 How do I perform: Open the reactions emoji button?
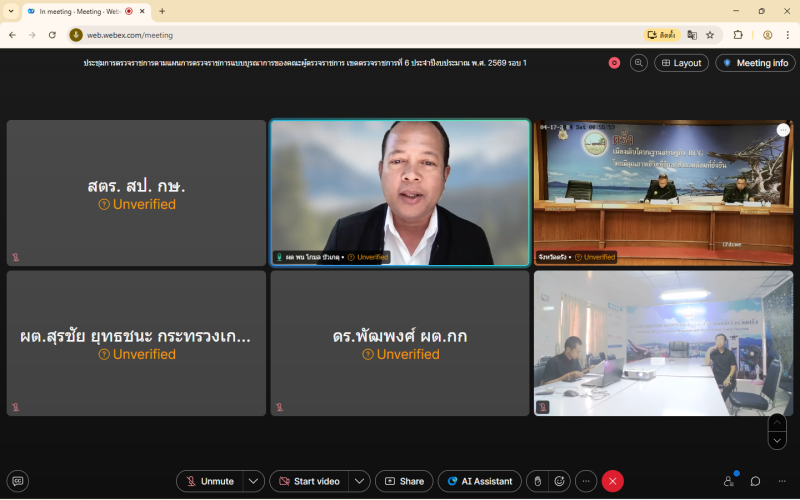point(561,481)
